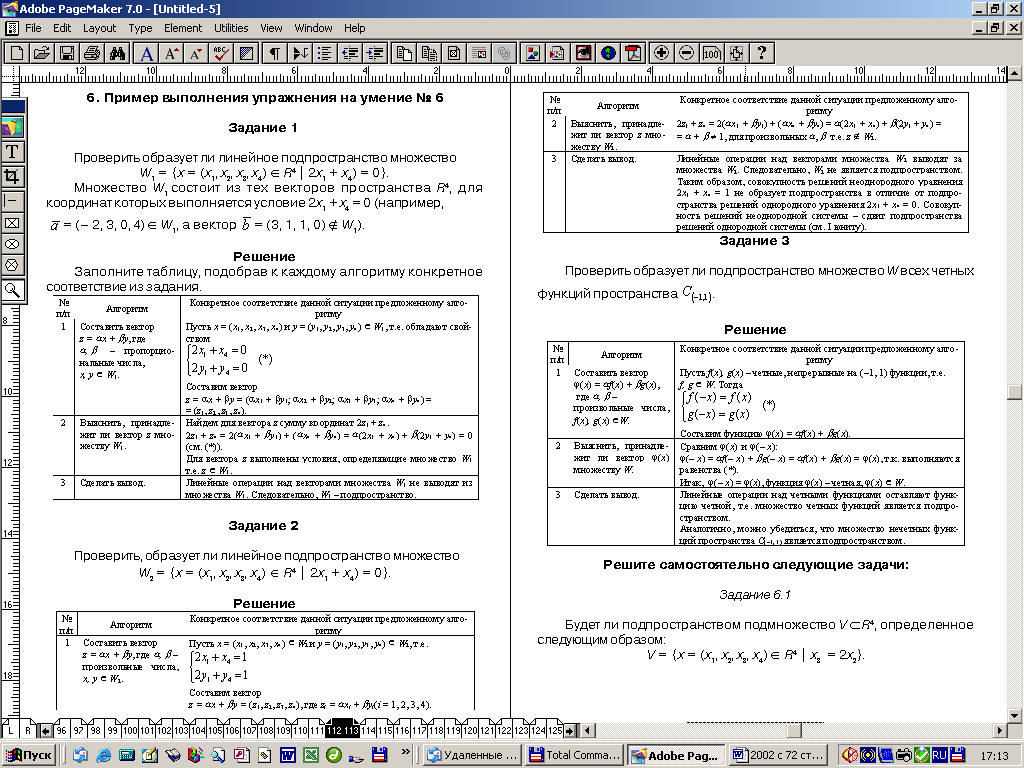Select the Constrained Line tool
Screen dimensions: 1024x768
pyautogui.click(x=12, y=200)
